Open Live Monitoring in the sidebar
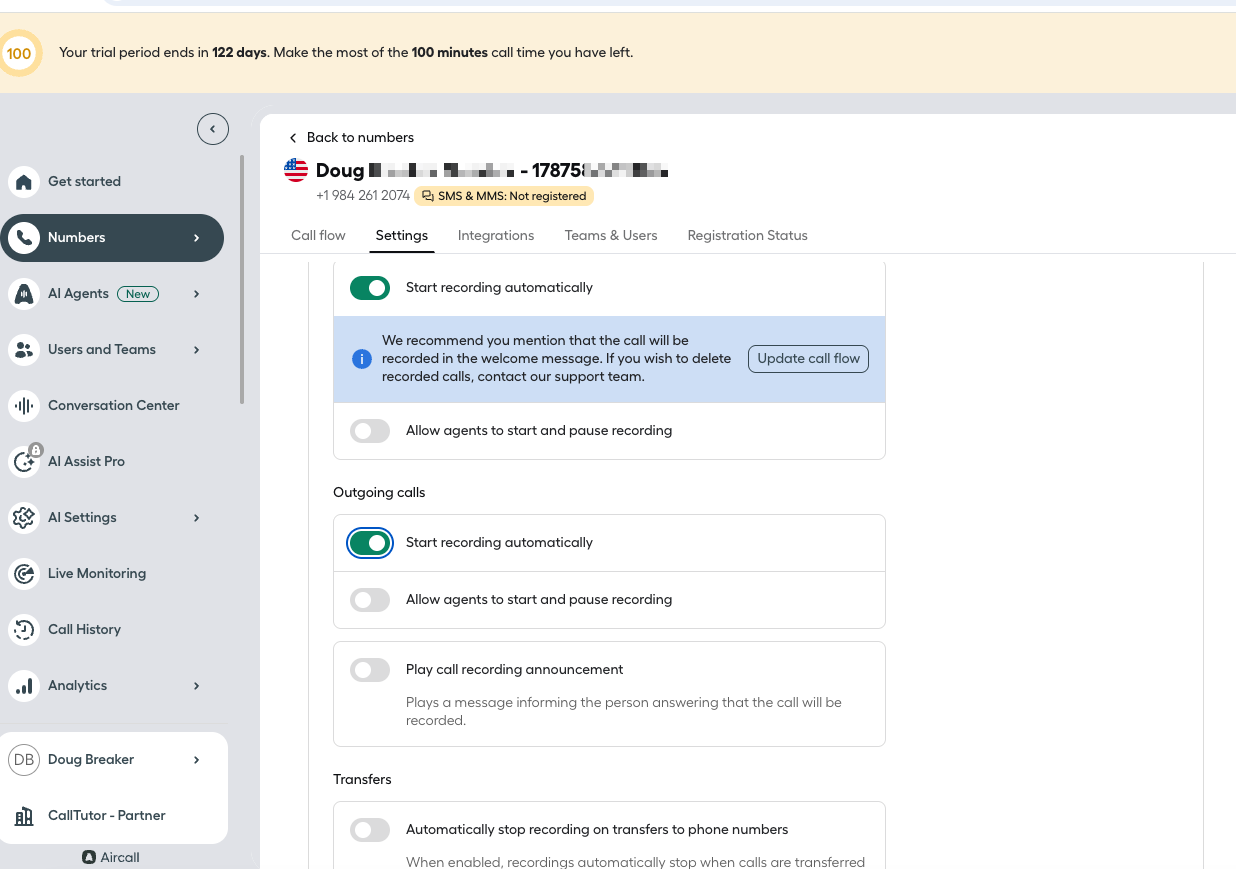This screenshot has width=1236, height=869. [x=97, y=574]
